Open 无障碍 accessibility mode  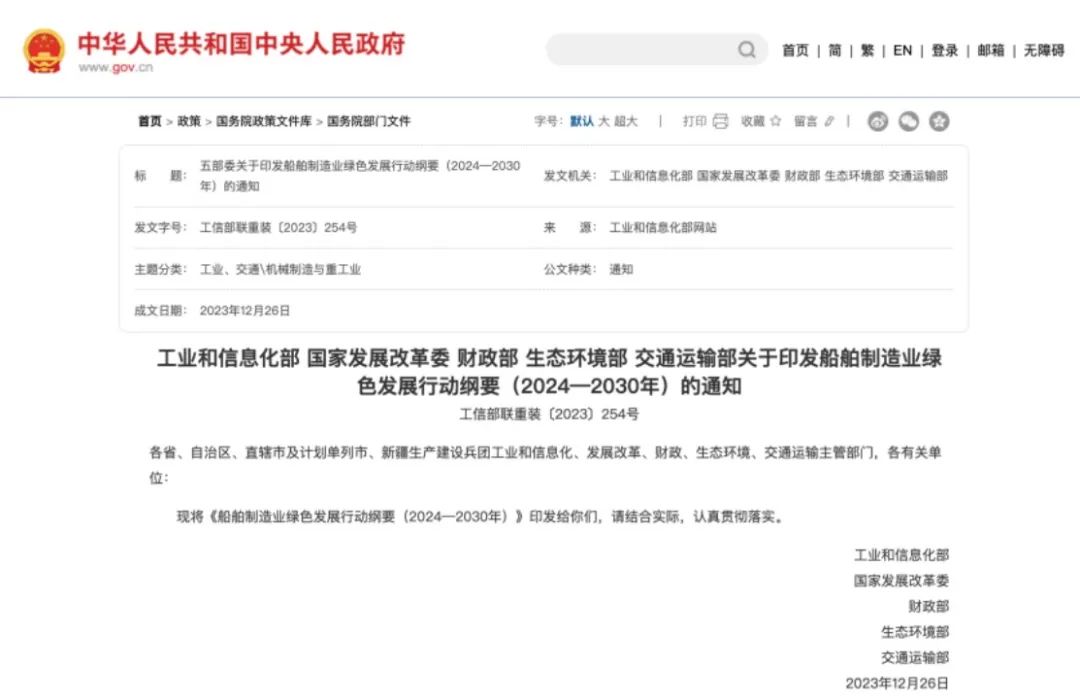coord(1043,50)
